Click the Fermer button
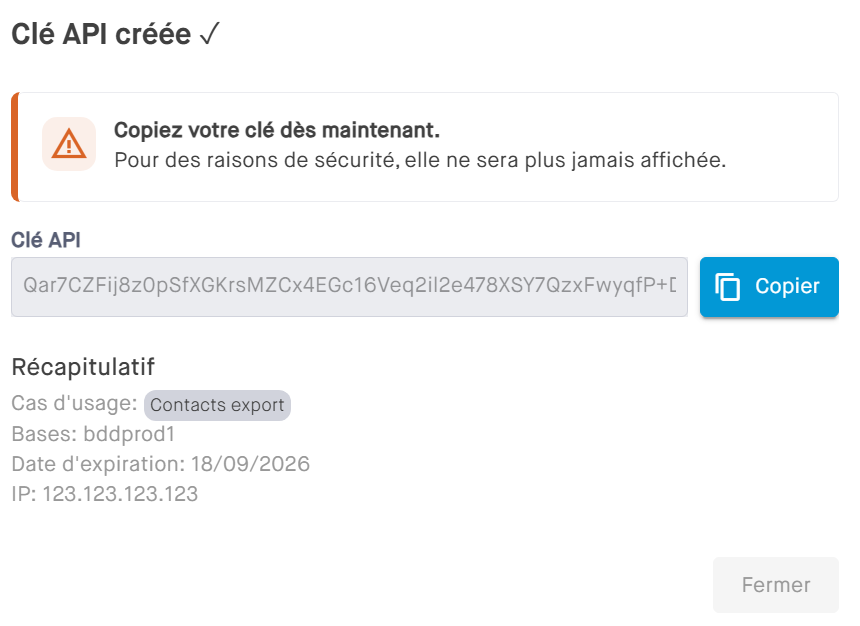The image size is (860, 626). point(775,585)
